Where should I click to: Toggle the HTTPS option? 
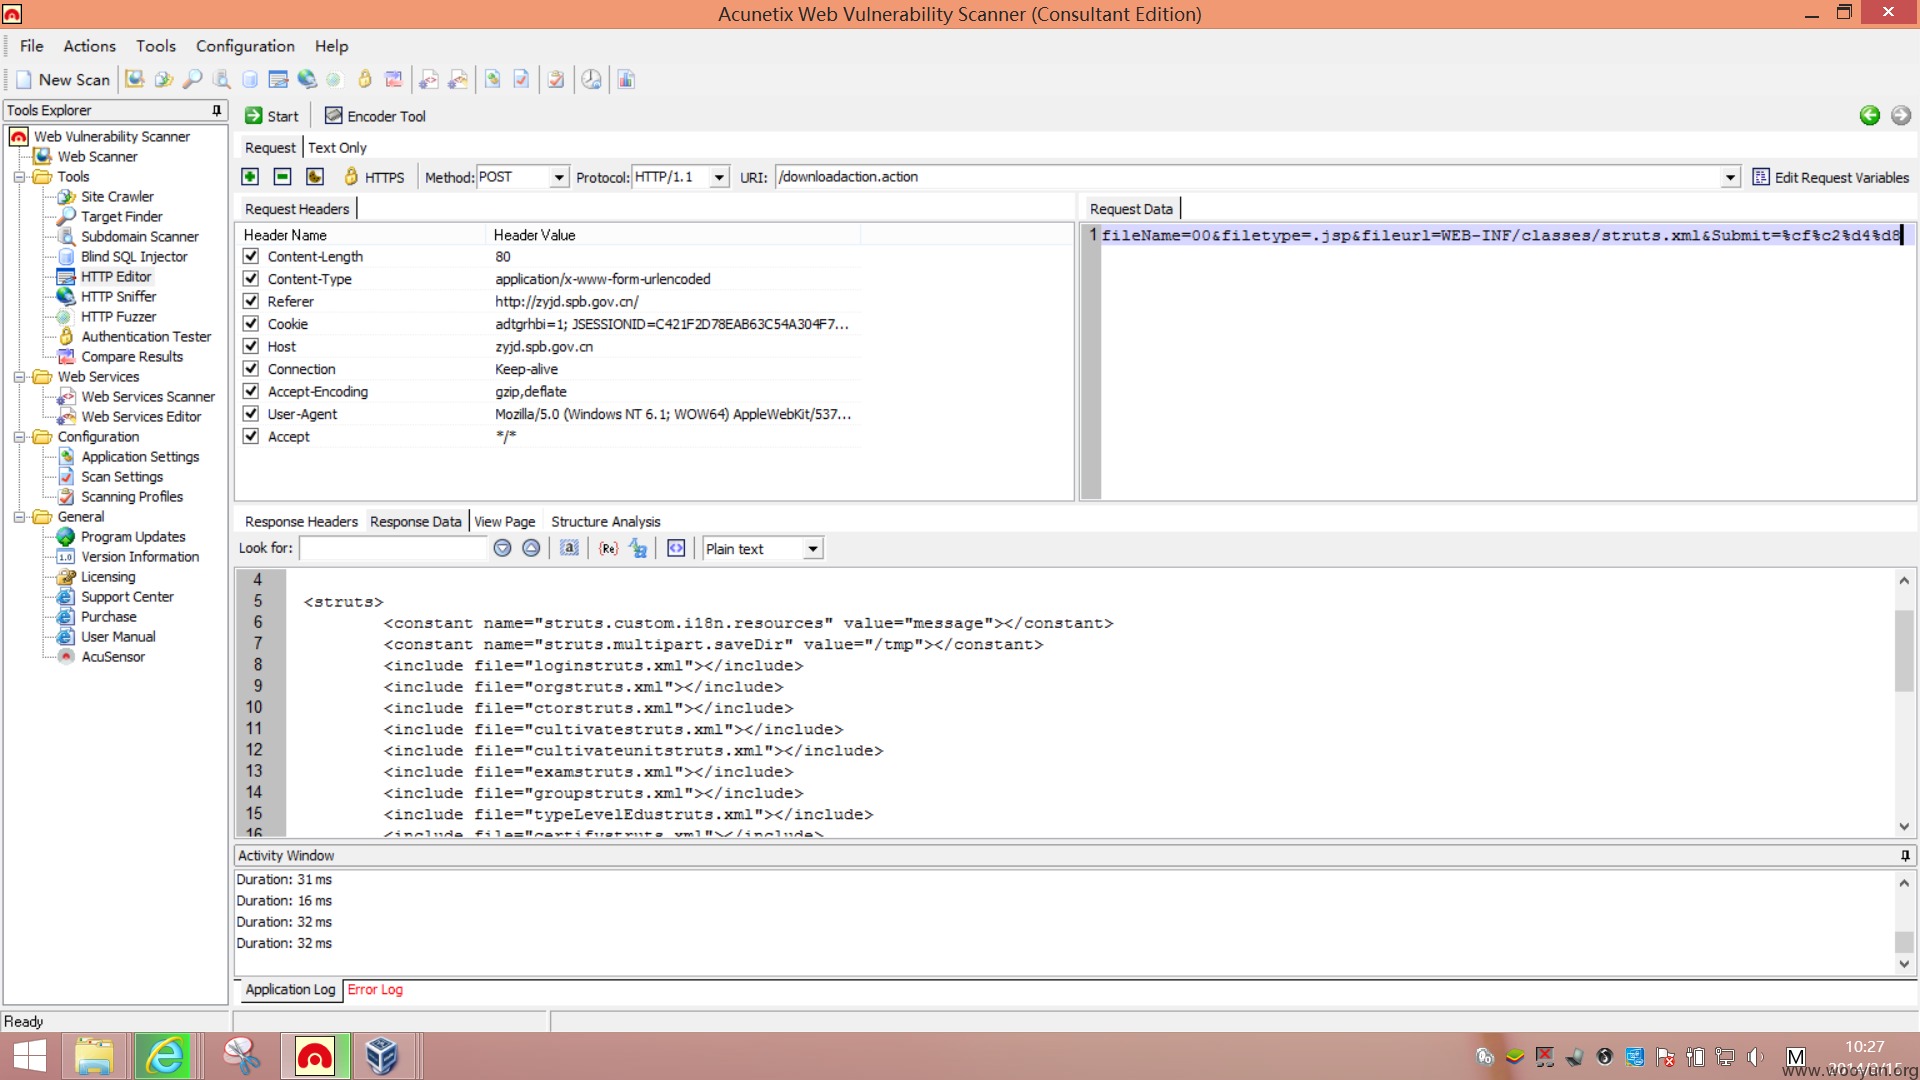(x=374, y=177)
